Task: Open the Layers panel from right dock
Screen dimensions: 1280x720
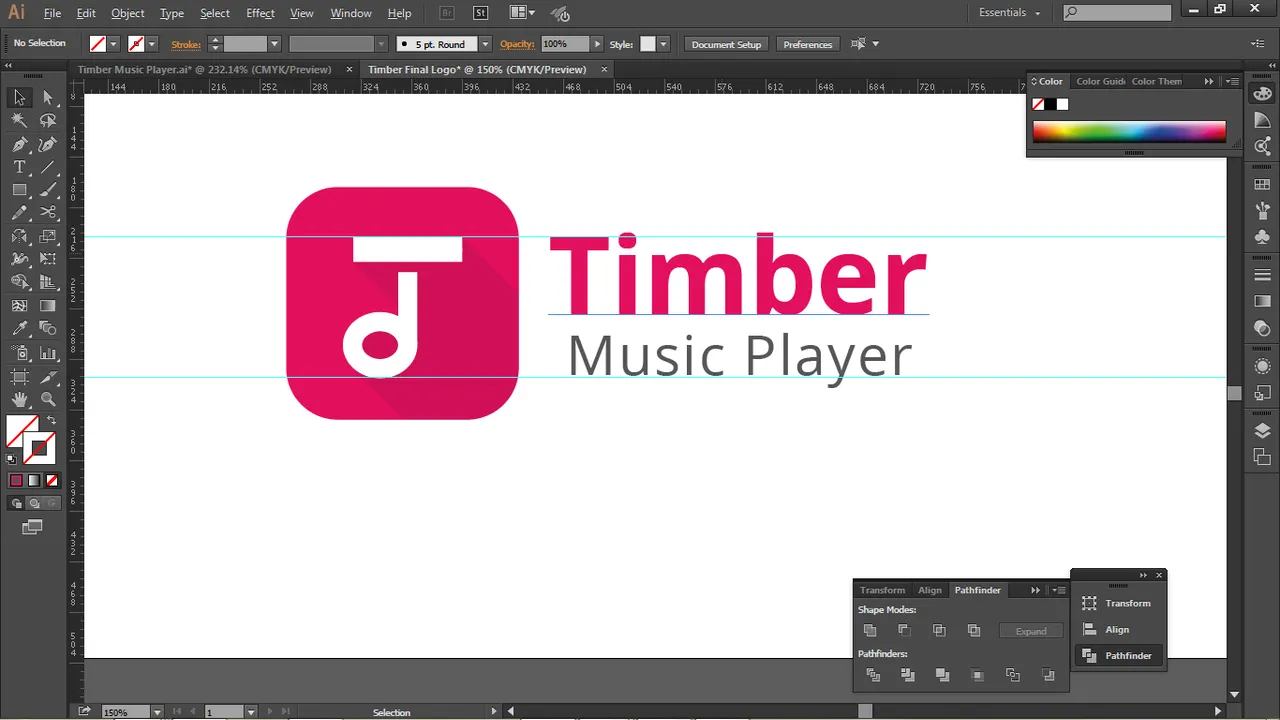Action: coord(1262,431)
